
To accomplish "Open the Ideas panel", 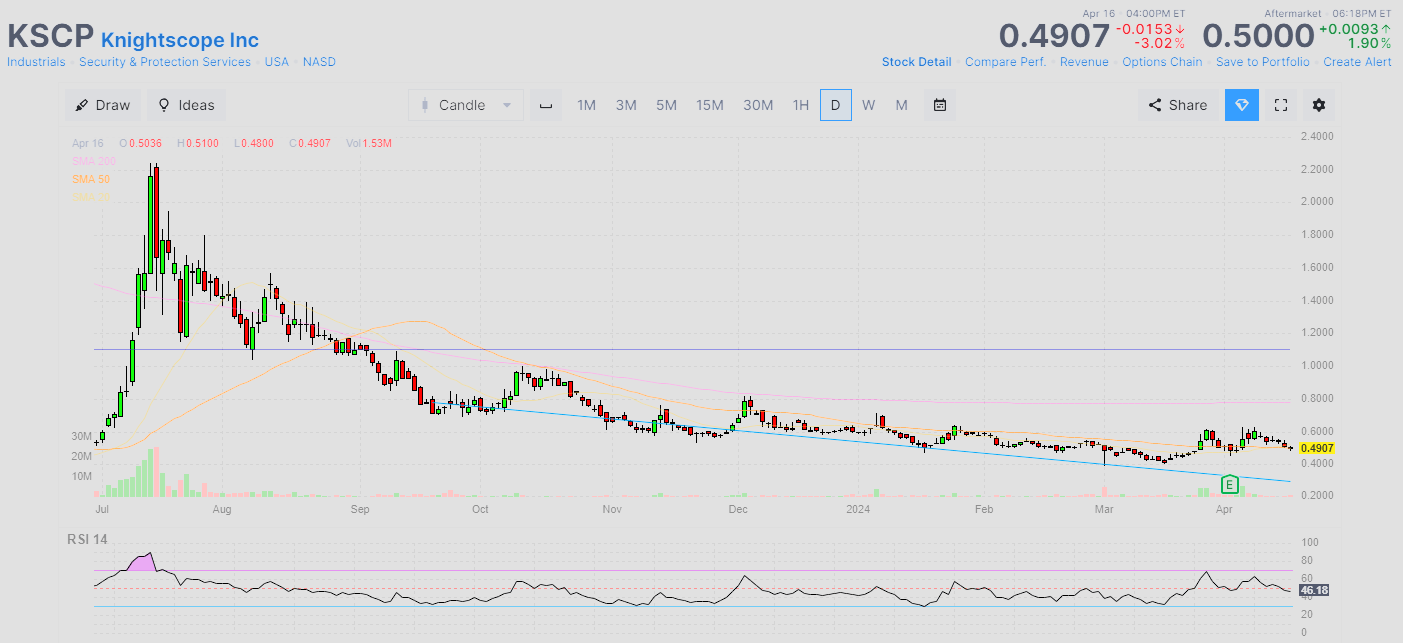I will click(186, 105).
